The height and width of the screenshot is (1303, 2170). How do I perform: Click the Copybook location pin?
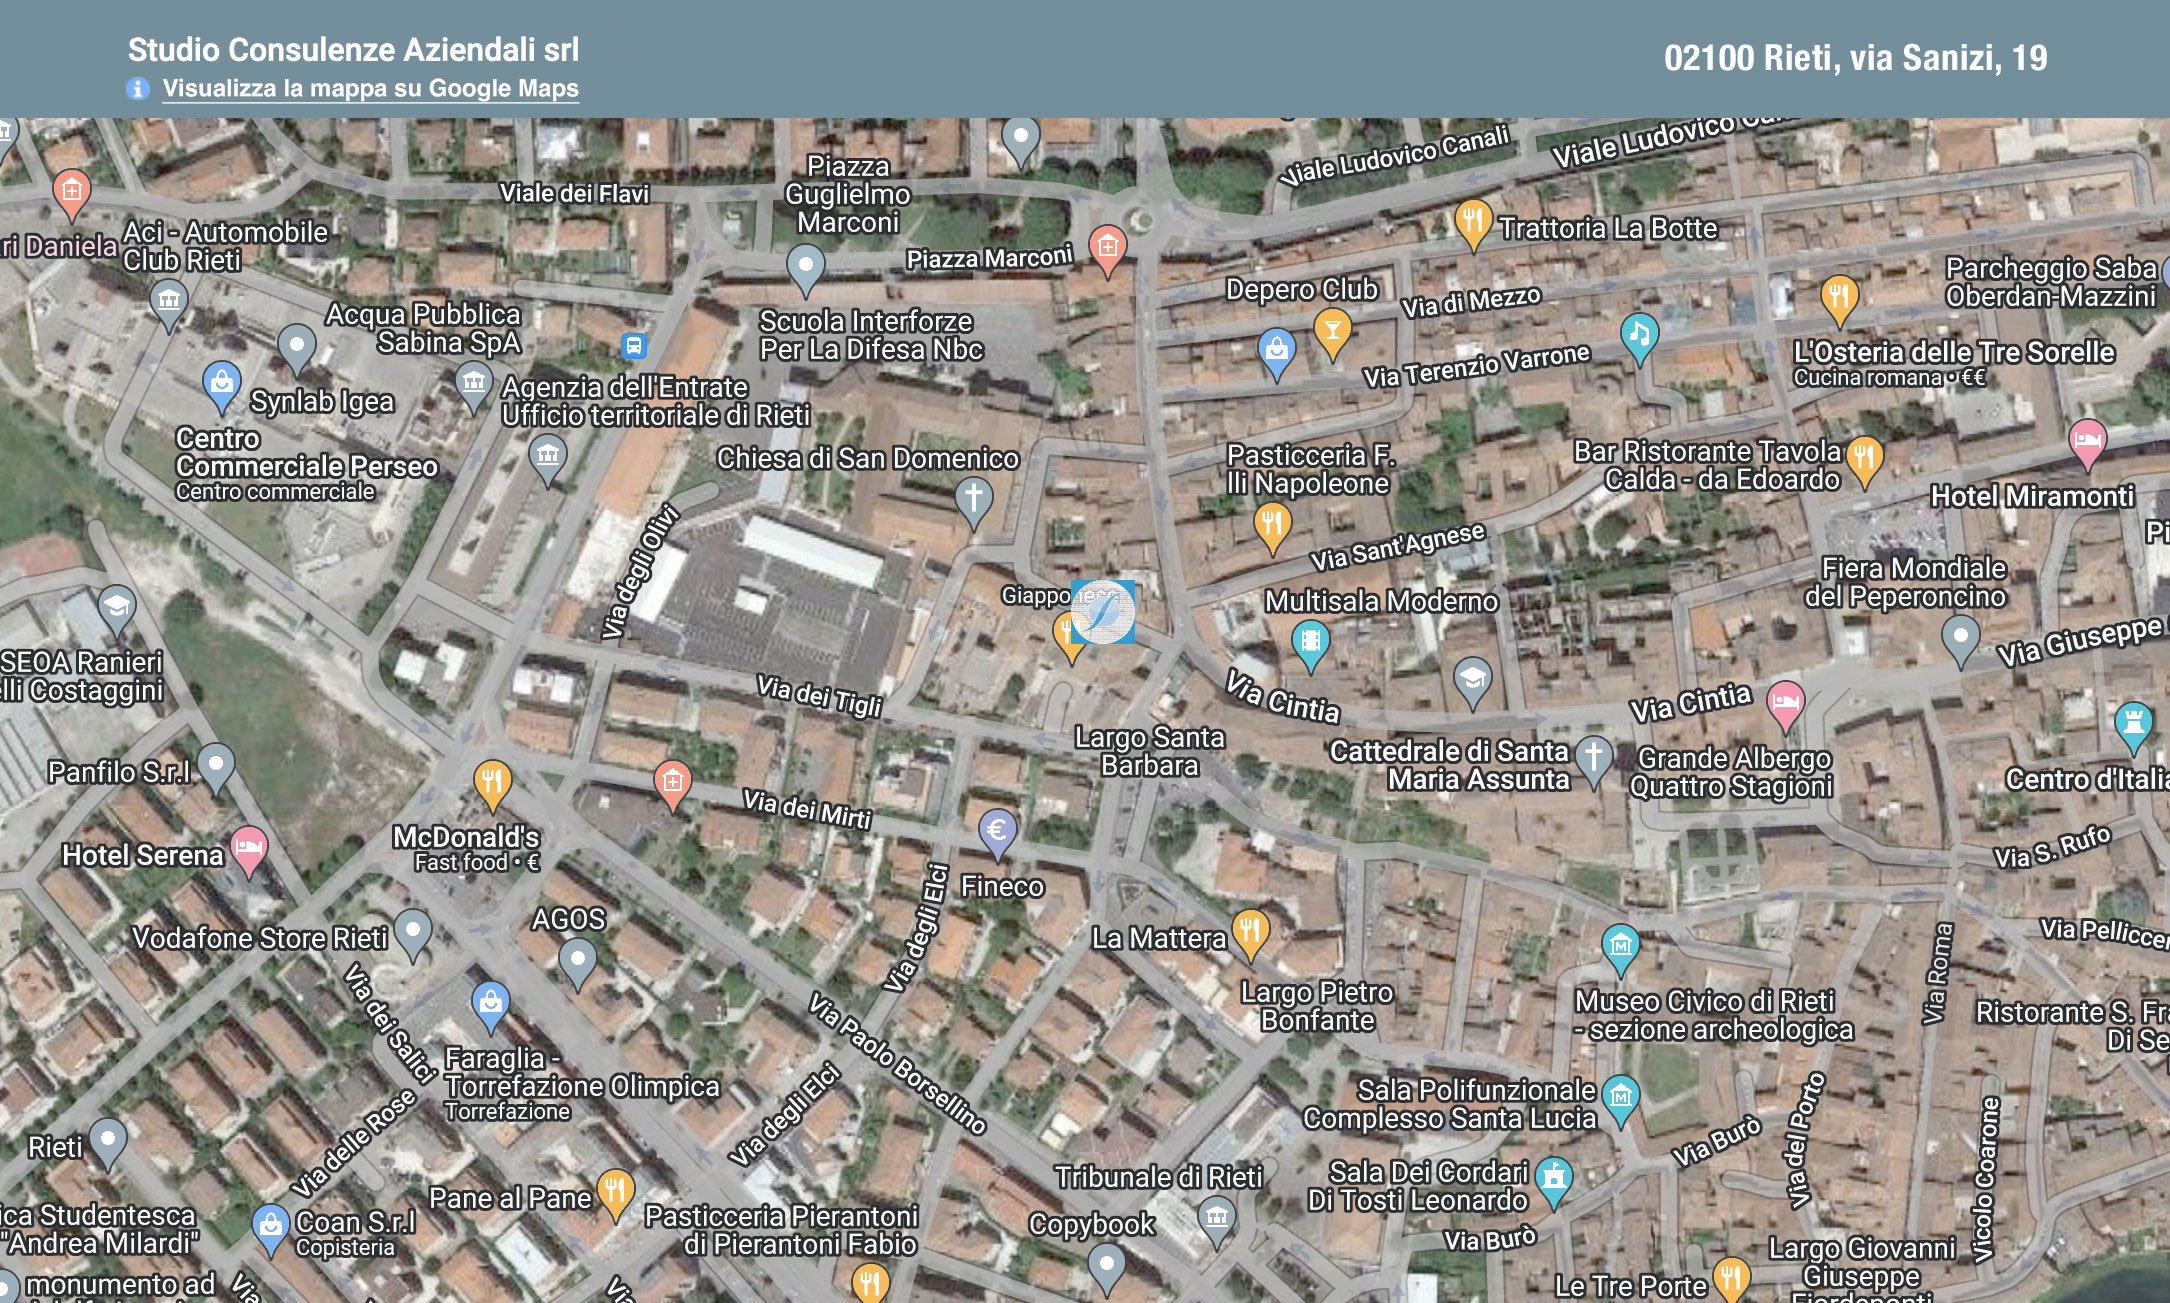pyautogui.click(x=1106, y=1269)
